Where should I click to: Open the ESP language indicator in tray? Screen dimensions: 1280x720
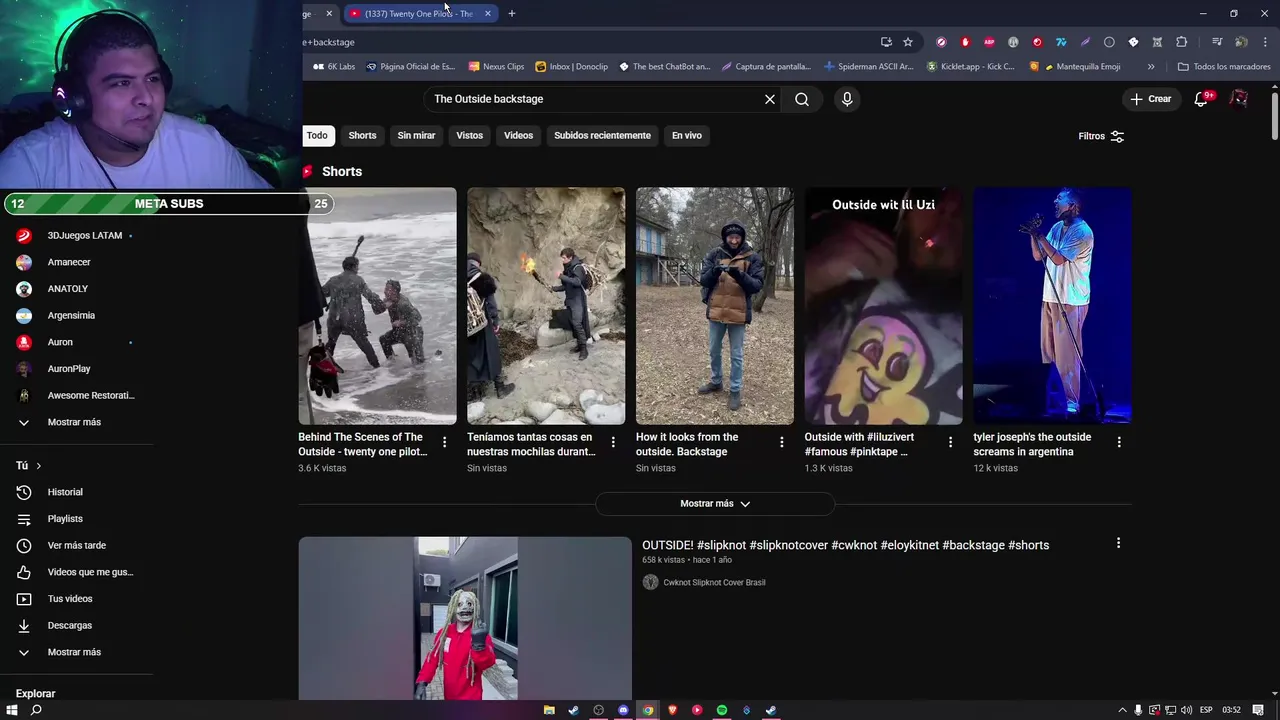coord(1206,710)
